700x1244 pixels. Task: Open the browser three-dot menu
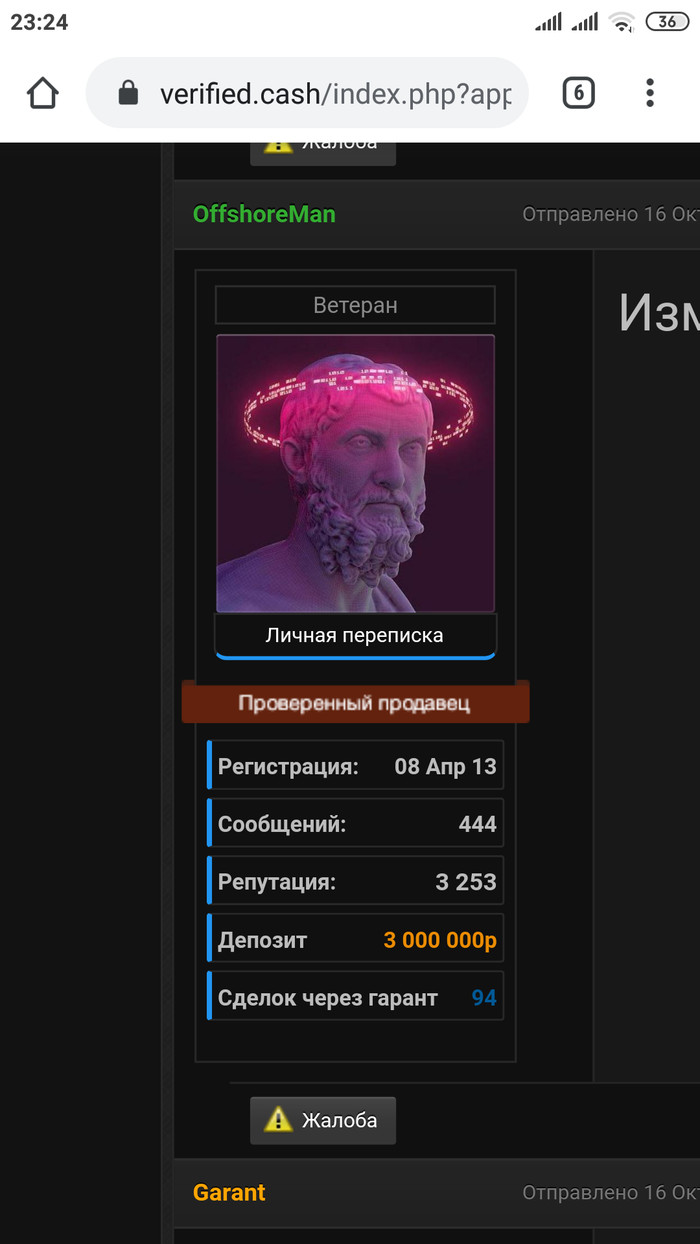(x=649, y=93)
